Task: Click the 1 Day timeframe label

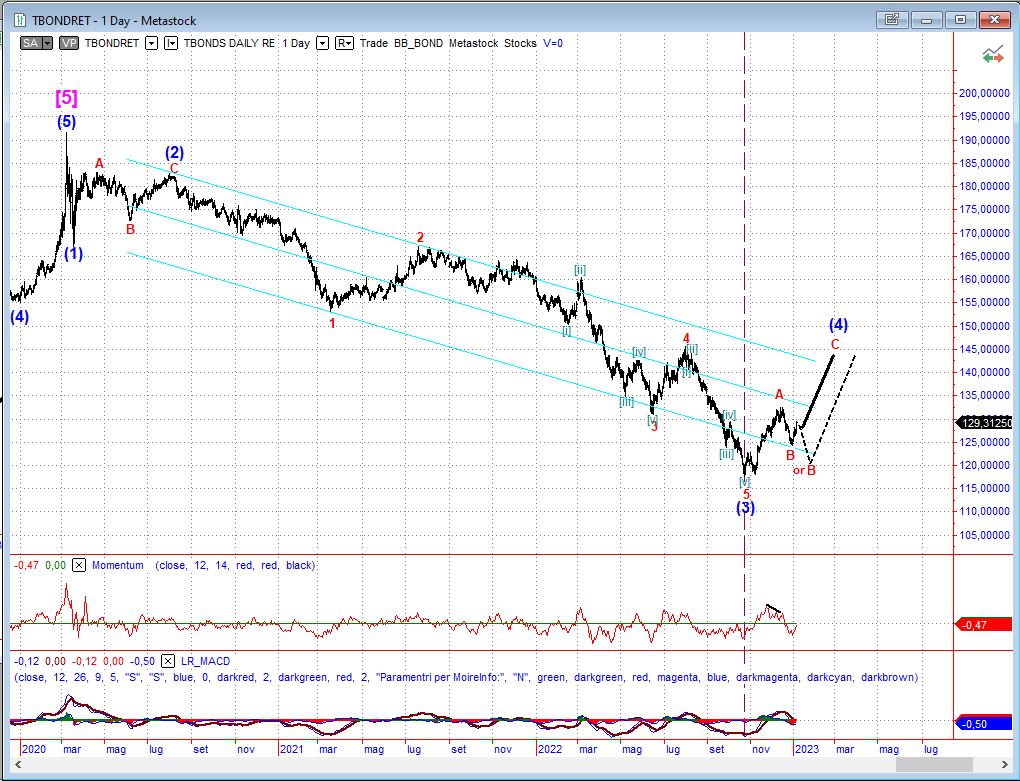Action: click(x=296, y=43)
